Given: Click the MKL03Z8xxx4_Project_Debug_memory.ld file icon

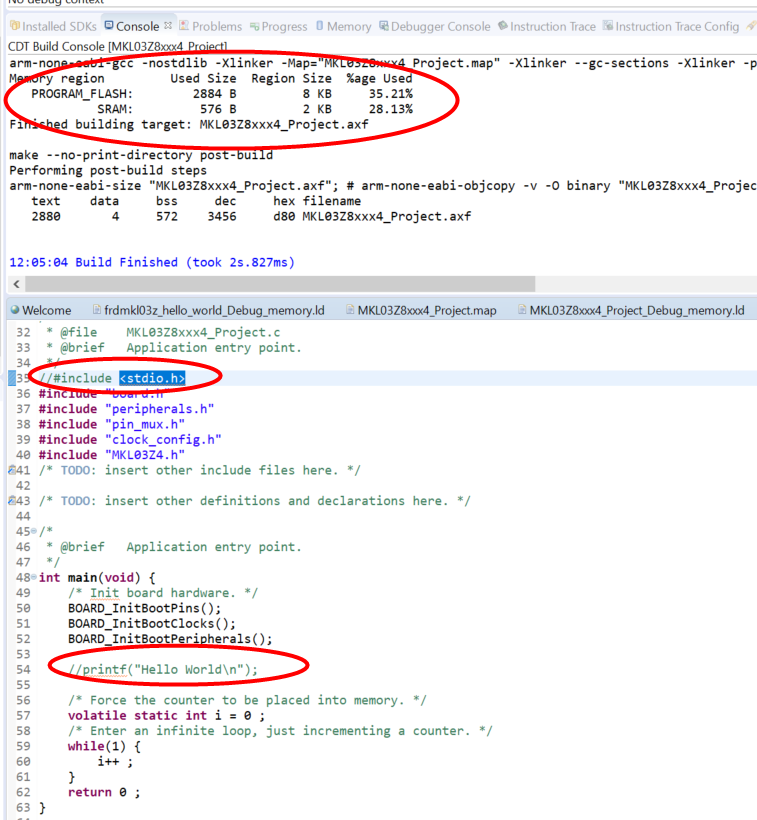Looking at the screenshot, I should tap(522, 310).
